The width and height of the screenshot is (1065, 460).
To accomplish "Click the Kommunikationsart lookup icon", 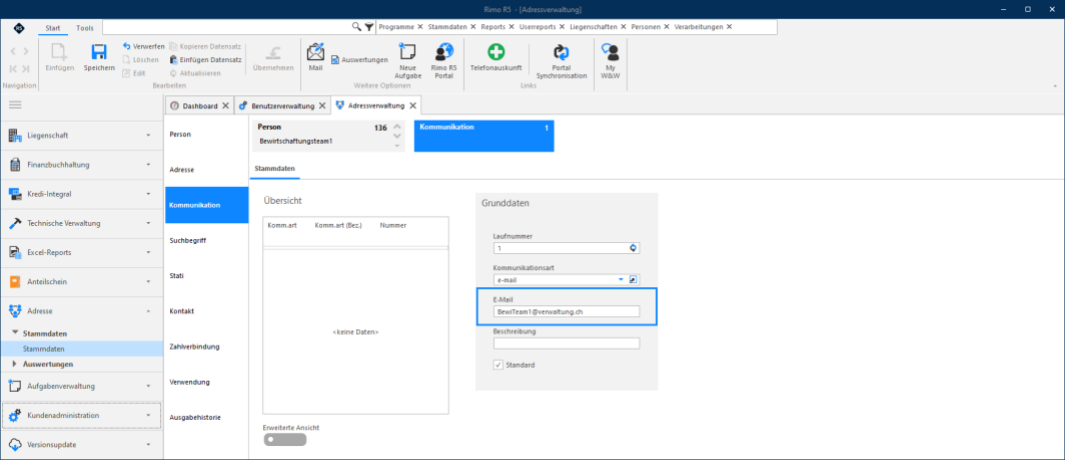I will (x=634, y=279).
